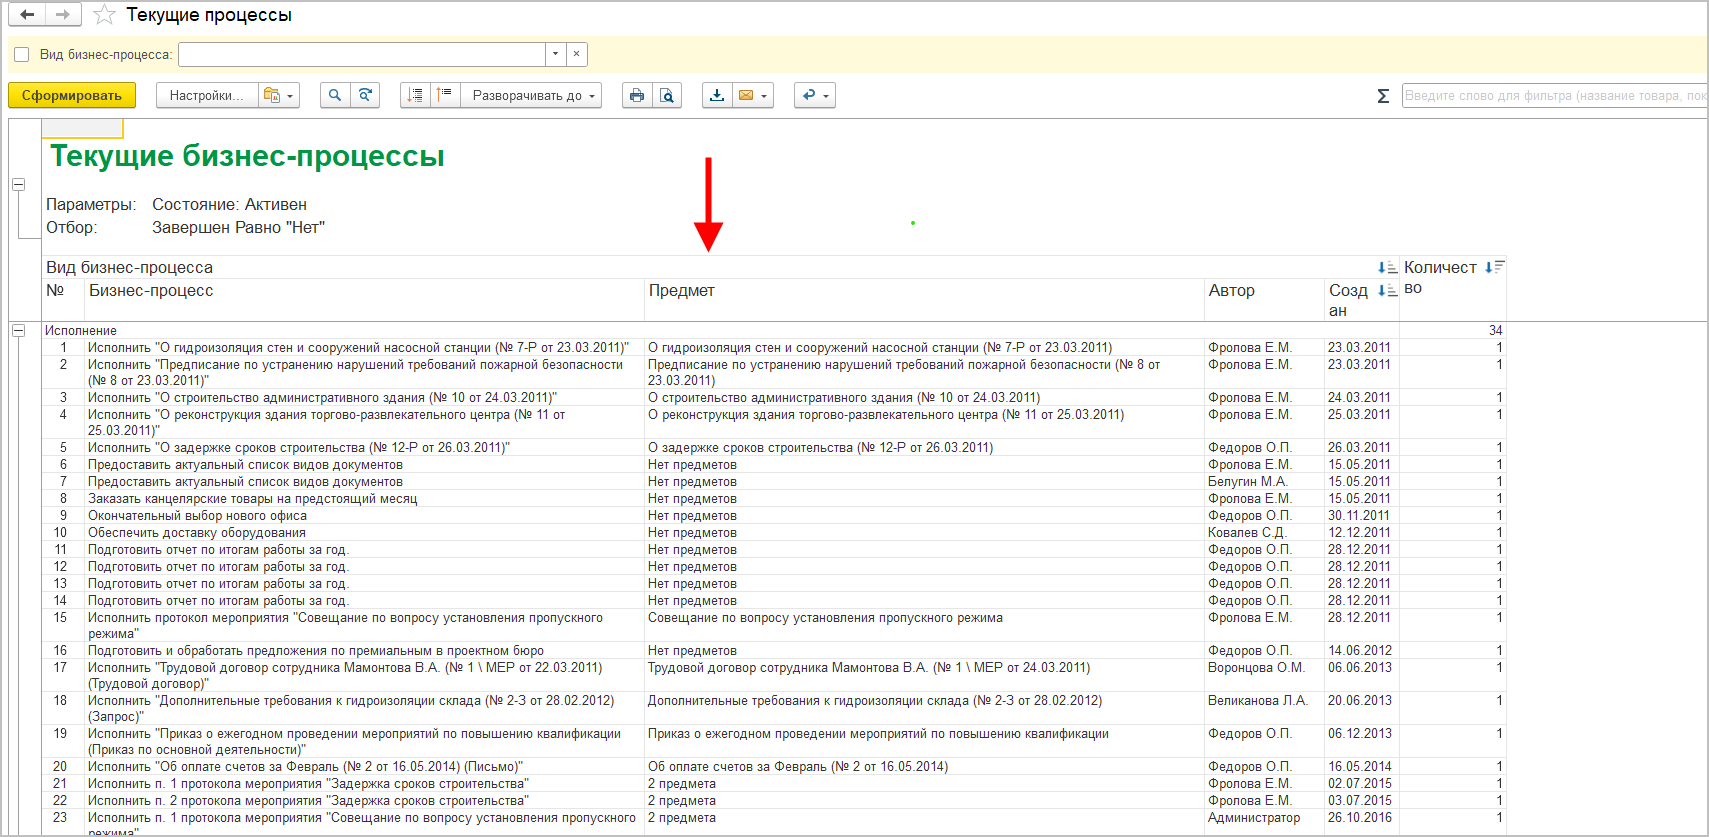Click the envelope send by email icon
The width and height of the screenshot is (1709, 837).
746,95
